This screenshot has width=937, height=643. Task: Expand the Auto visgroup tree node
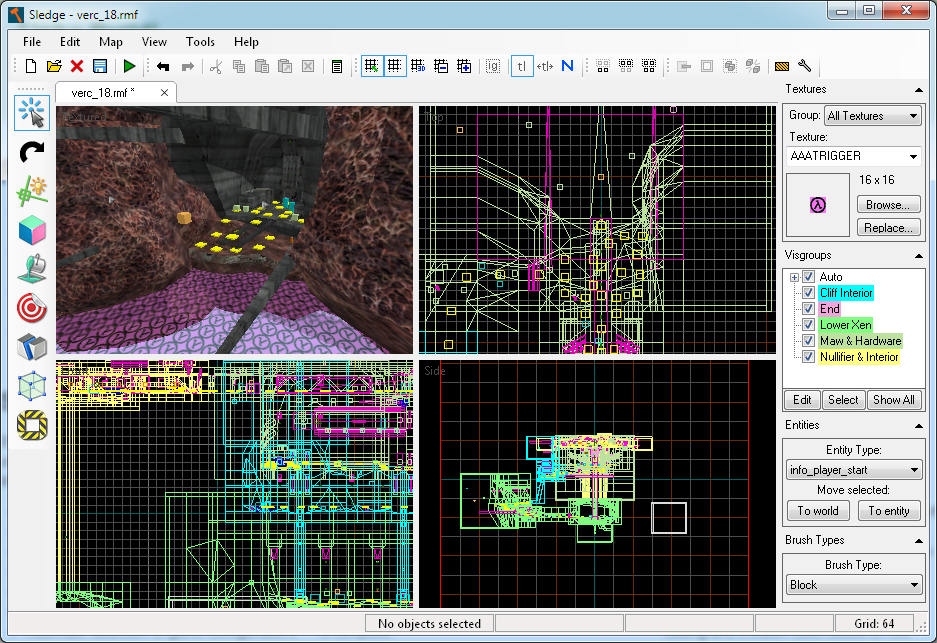click(794, 277)
